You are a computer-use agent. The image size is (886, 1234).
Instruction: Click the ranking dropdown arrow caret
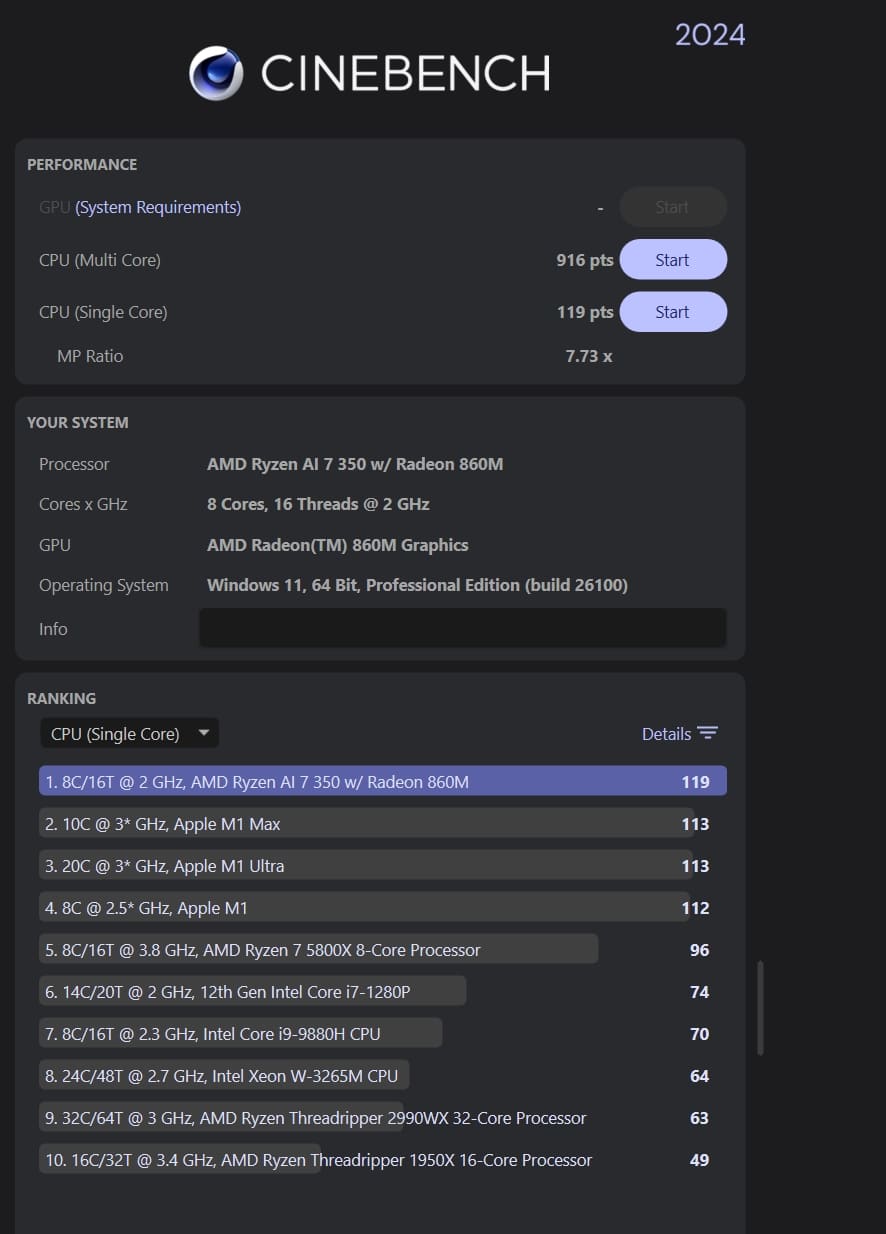click(204, 733)
